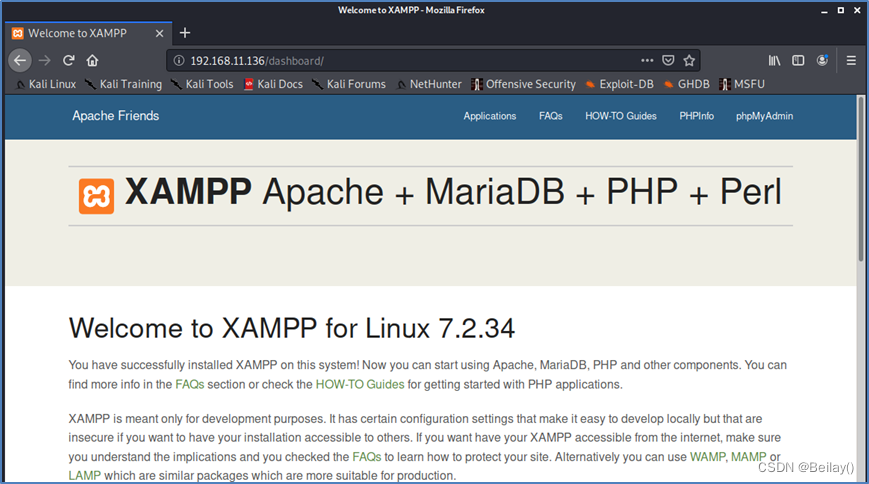This screenshot has height=484, width=869.
Task: Save page to Pocket
Action: (x=668, y=60)
